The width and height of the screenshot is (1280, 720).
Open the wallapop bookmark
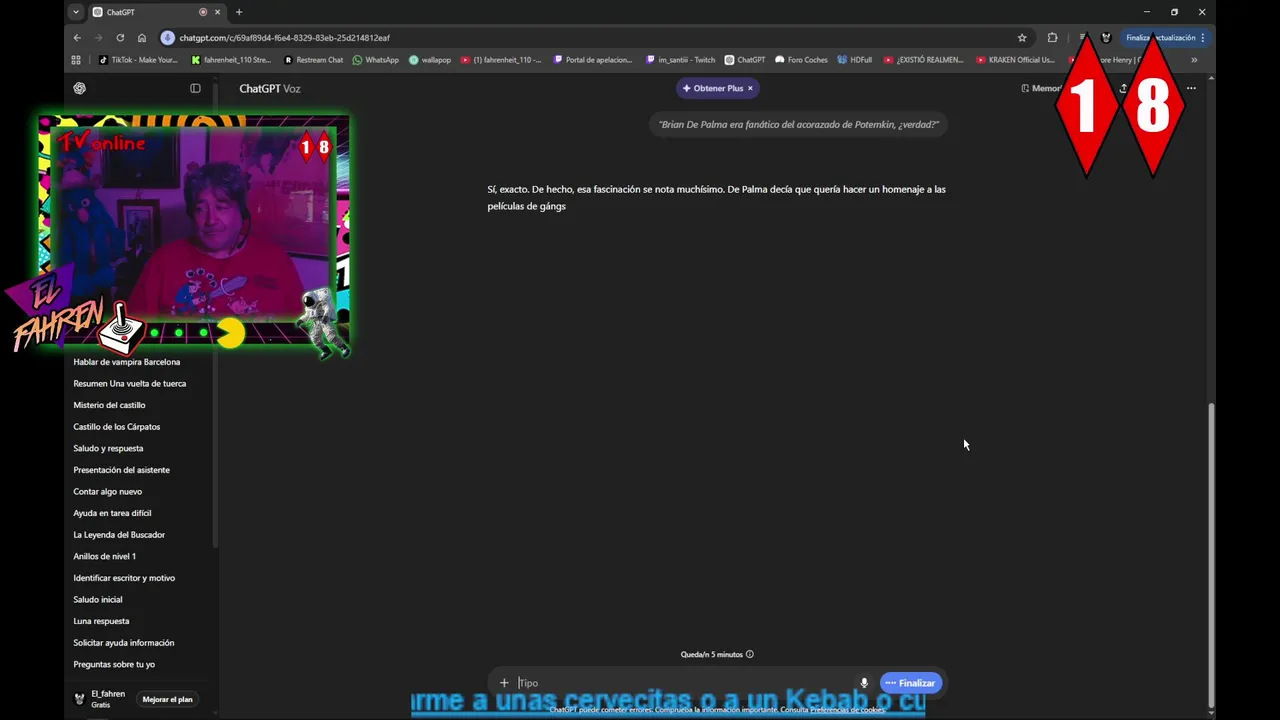click(x=430, y=60)
